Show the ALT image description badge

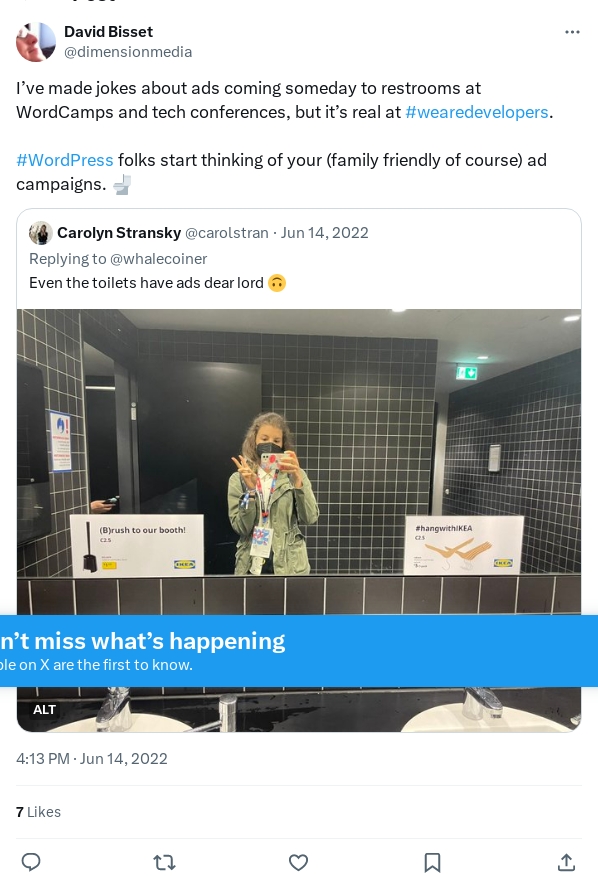[x=44, y=710]
